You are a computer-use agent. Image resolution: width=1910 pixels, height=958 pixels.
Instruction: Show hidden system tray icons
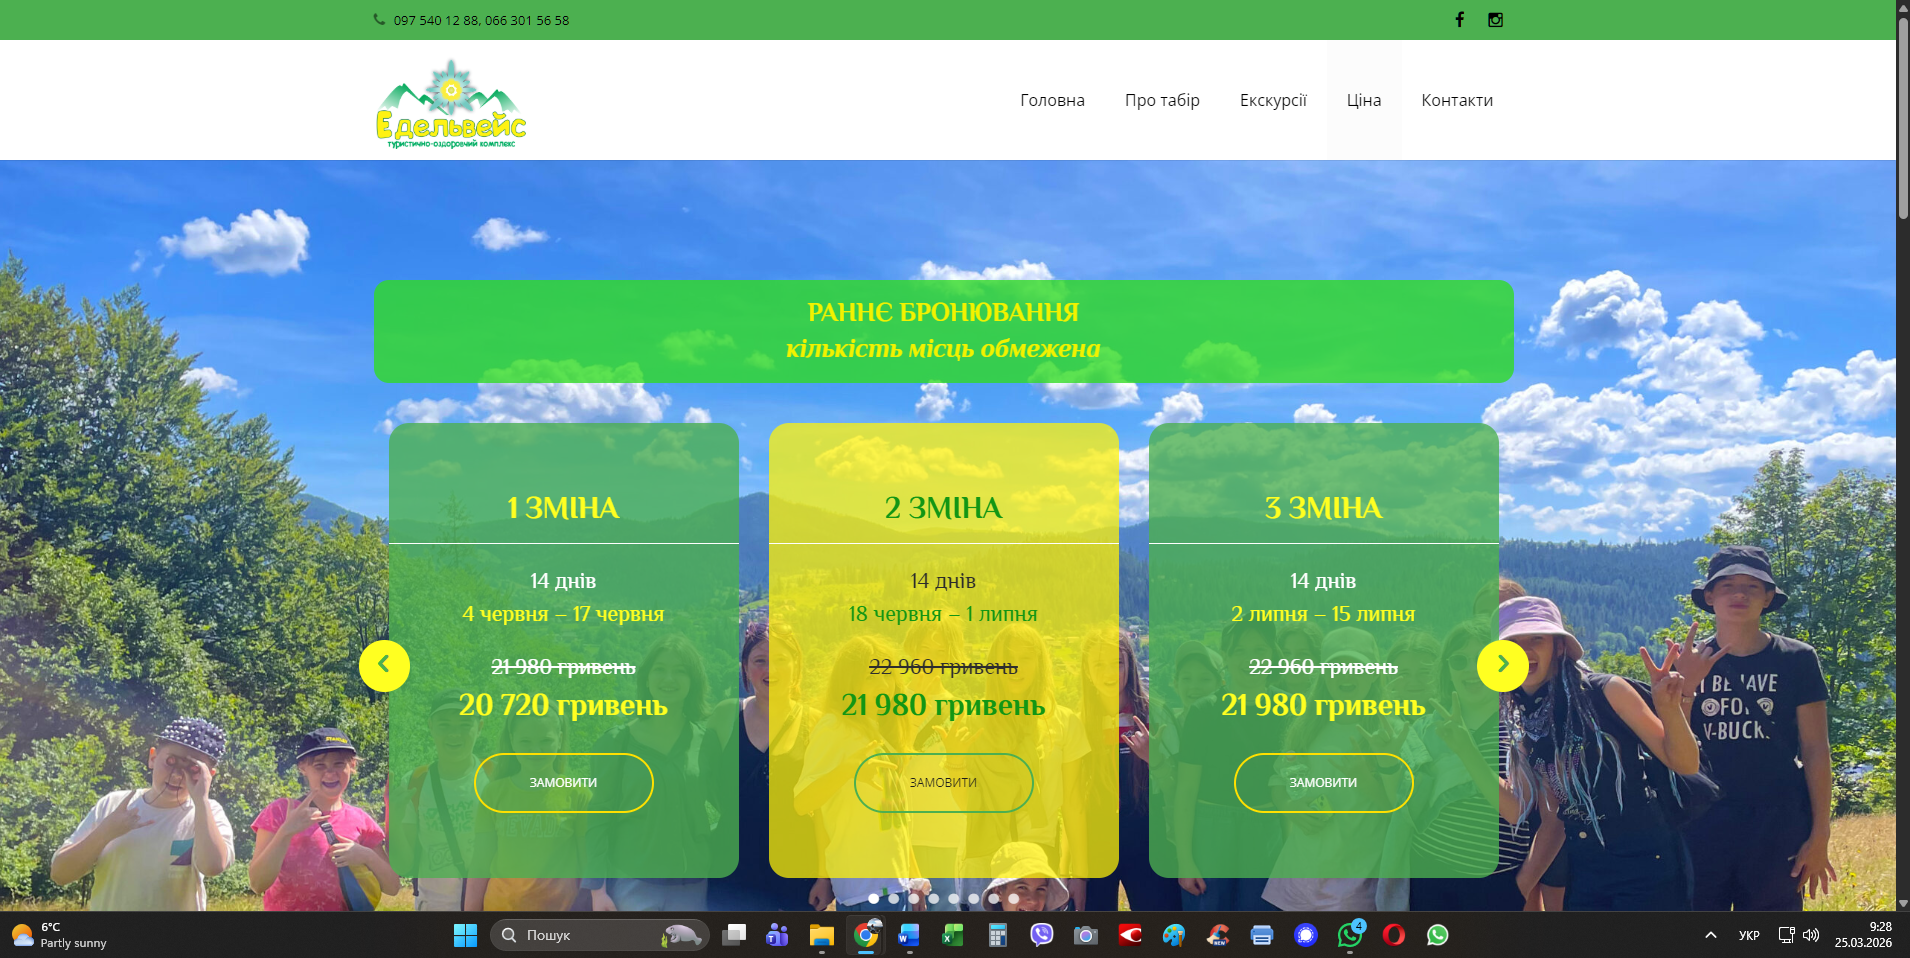pos(1710,935)
